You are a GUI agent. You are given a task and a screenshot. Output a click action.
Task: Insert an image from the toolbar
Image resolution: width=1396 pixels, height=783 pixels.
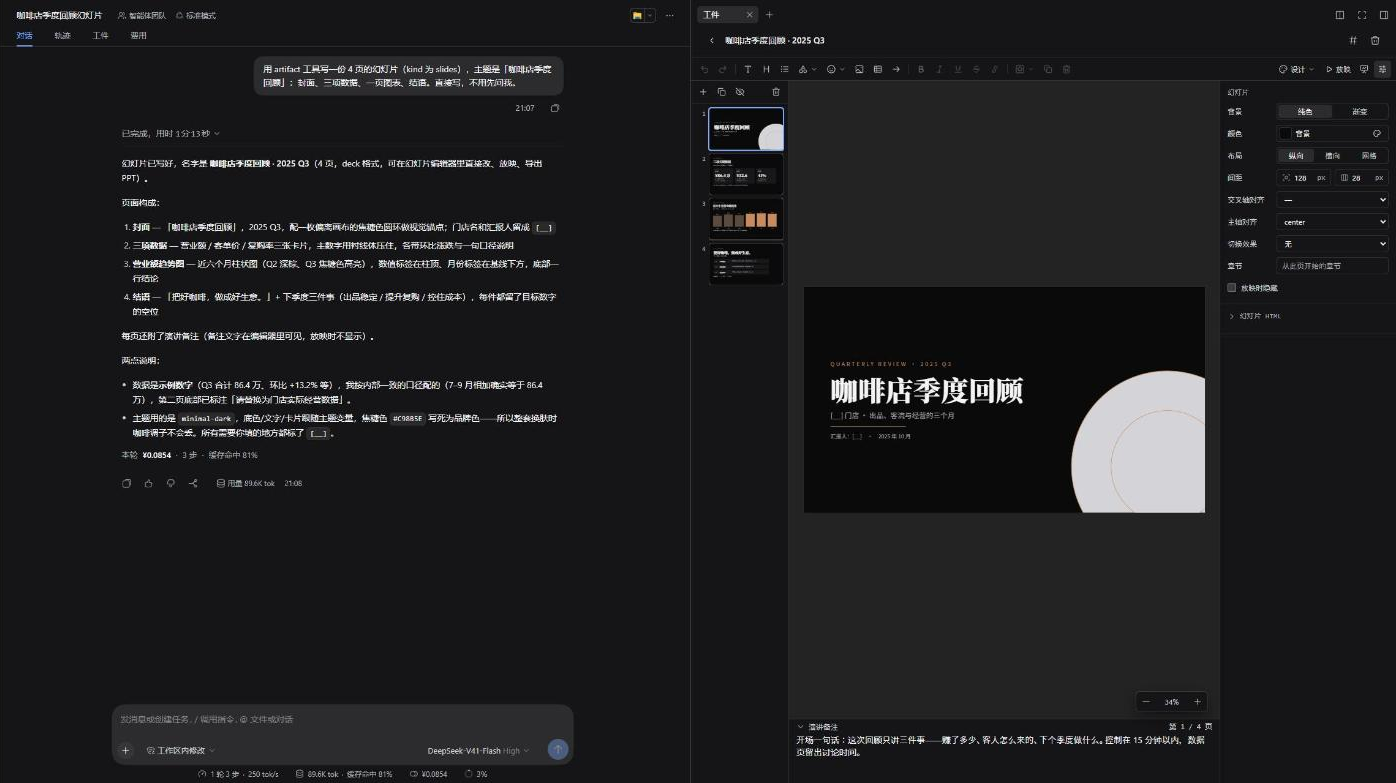coord(859,69)
